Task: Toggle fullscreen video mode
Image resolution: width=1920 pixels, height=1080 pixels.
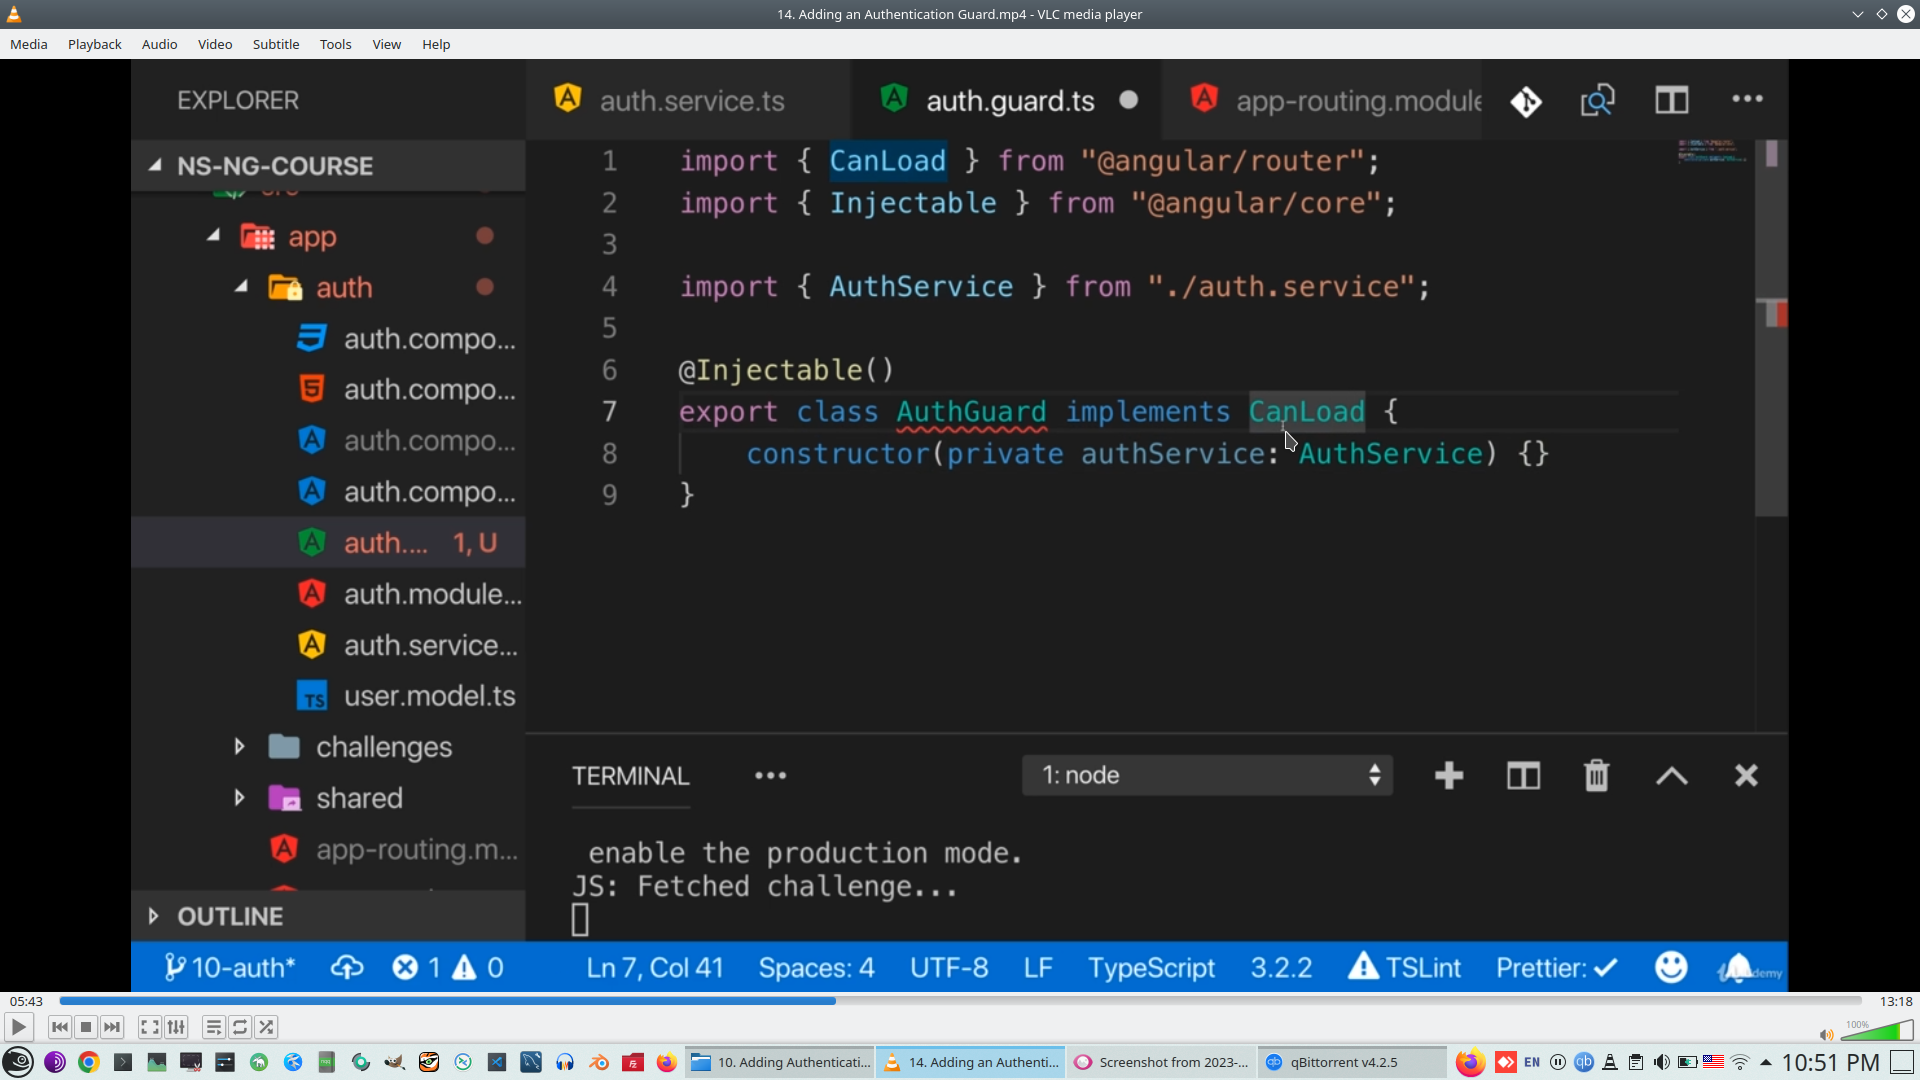Action: 149,1027
